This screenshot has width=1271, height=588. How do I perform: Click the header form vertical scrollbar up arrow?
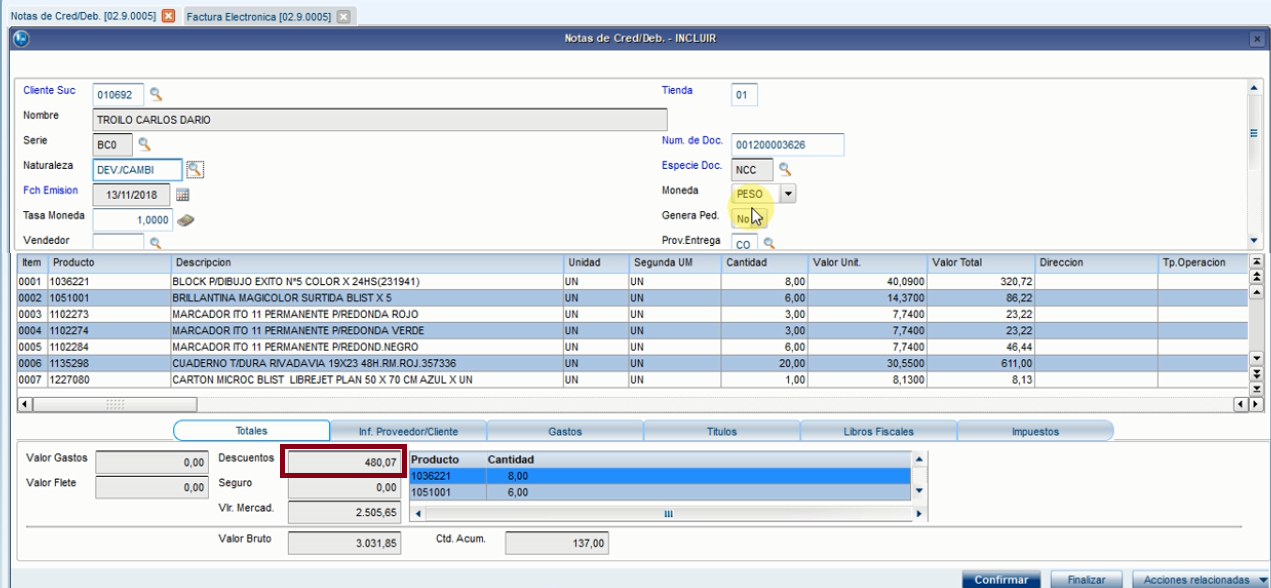pos(1256,88)
